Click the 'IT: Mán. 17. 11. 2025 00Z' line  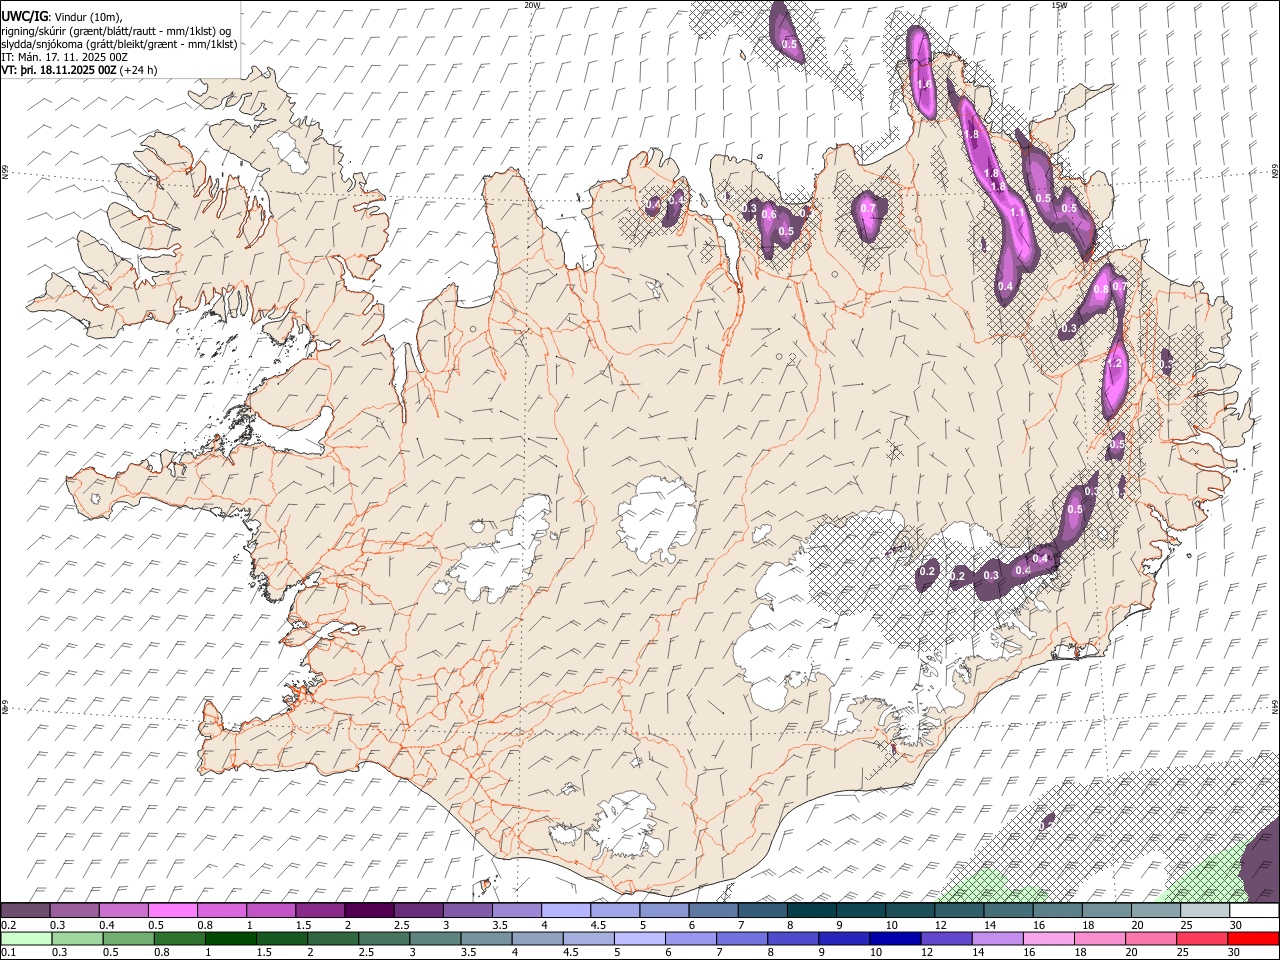(x=63, y=57)
